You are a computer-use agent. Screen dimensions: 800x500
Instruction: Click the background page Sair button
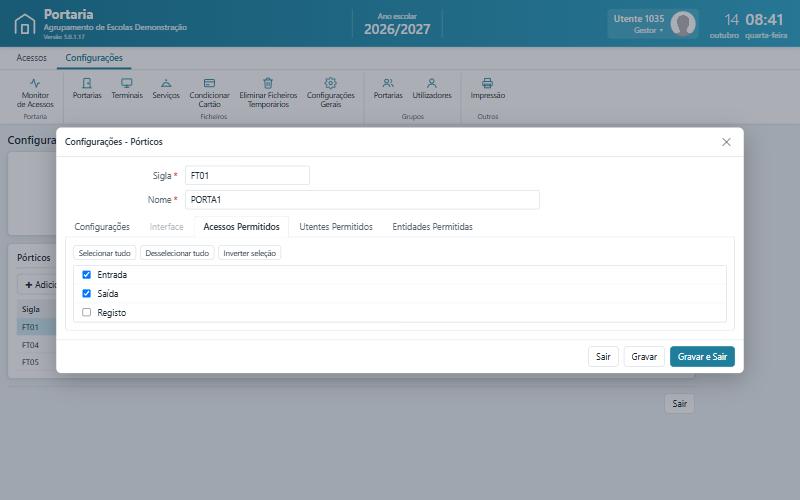(679, 404)
